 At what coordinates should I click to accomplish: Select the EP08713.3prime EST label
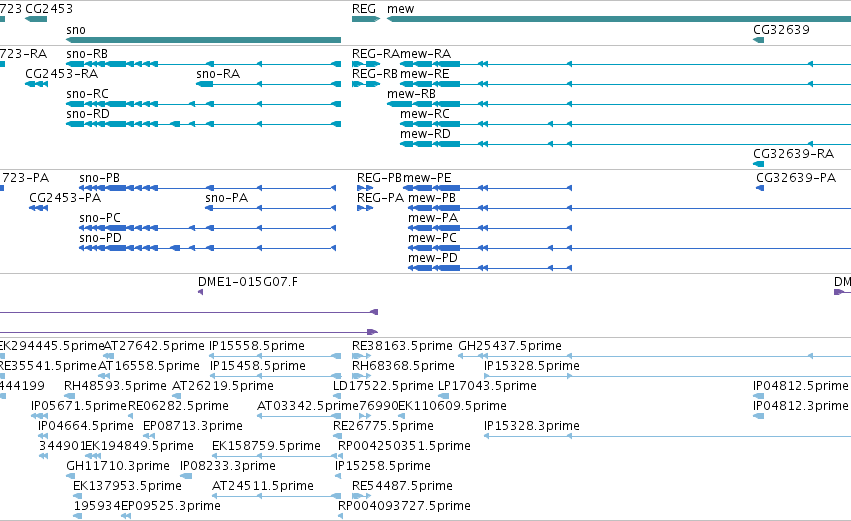[193, 427]
